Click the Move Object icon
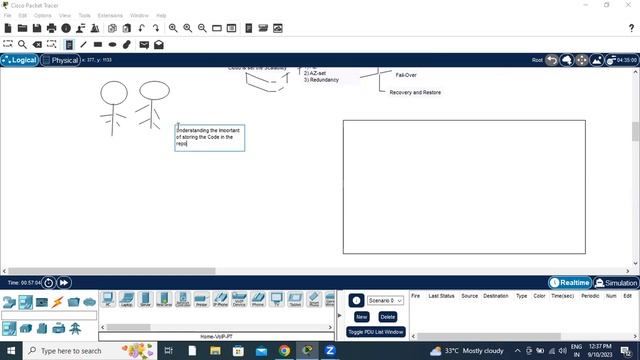The width and height of the screenshot is (640, 360). [582, 60]
